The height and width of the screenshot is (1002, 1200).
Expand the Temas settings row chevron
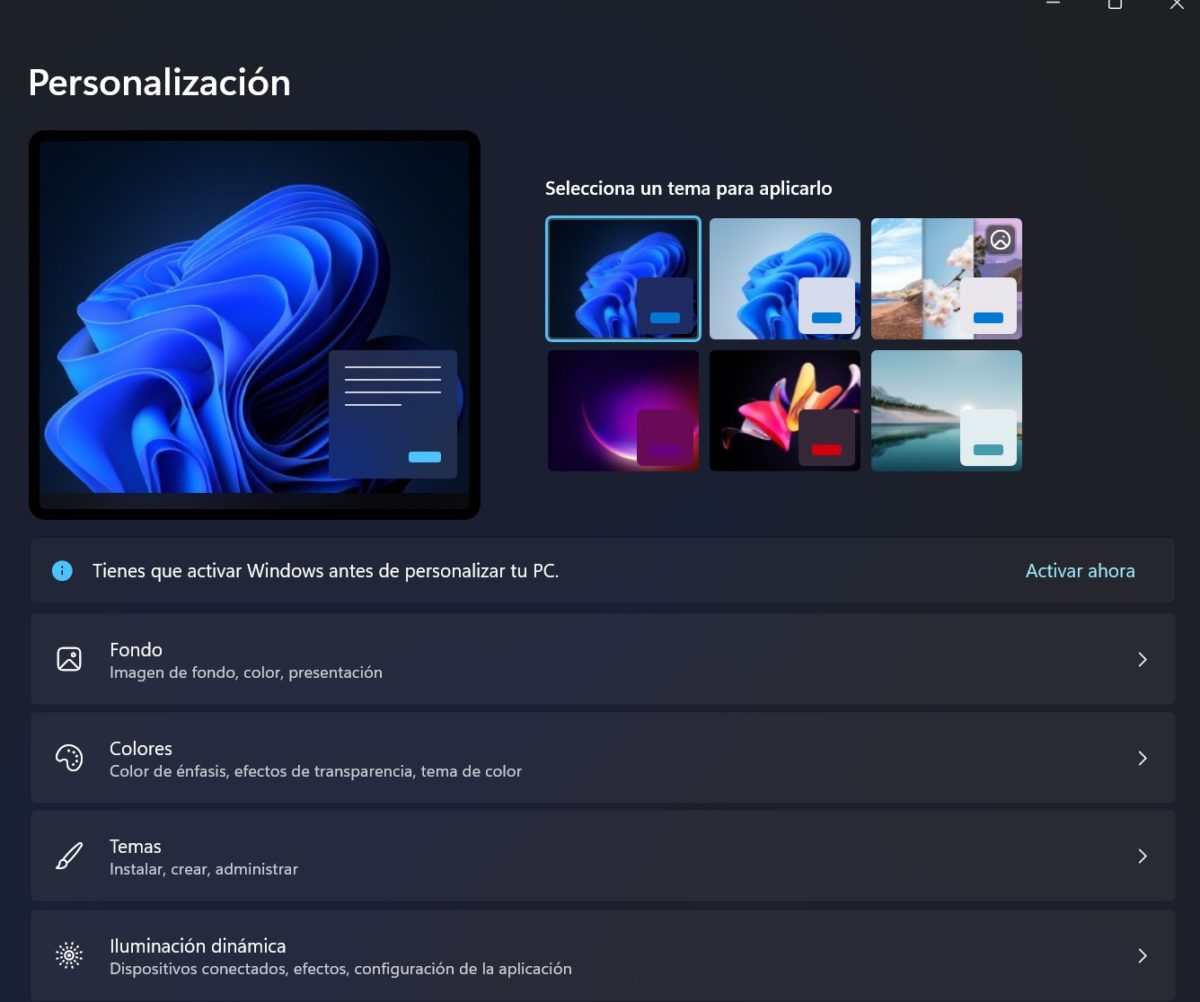point(1142,856)
